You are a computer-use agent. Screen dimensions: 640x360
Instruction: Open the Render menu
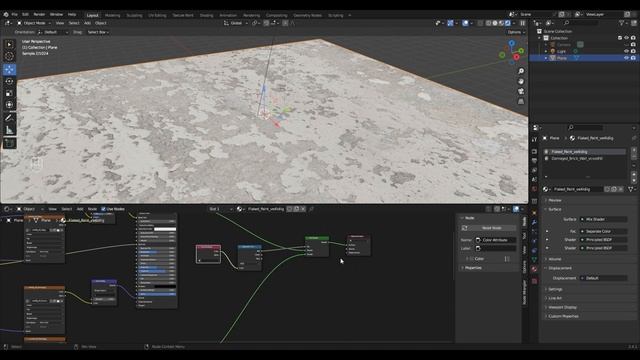pos(39,14)
